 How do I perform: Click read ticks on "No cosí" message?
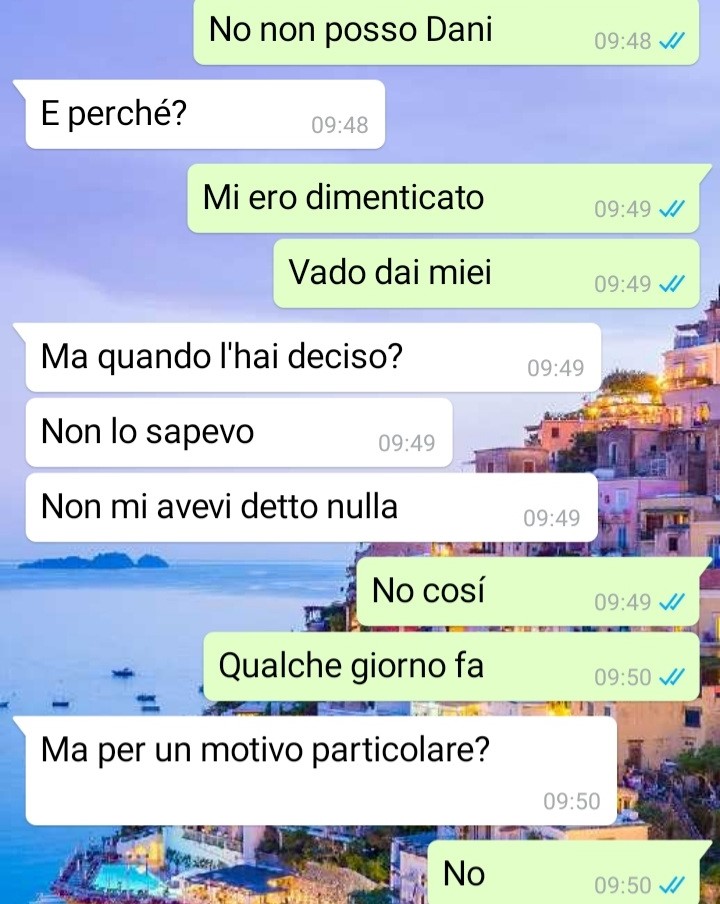click(x=672, y=602)
